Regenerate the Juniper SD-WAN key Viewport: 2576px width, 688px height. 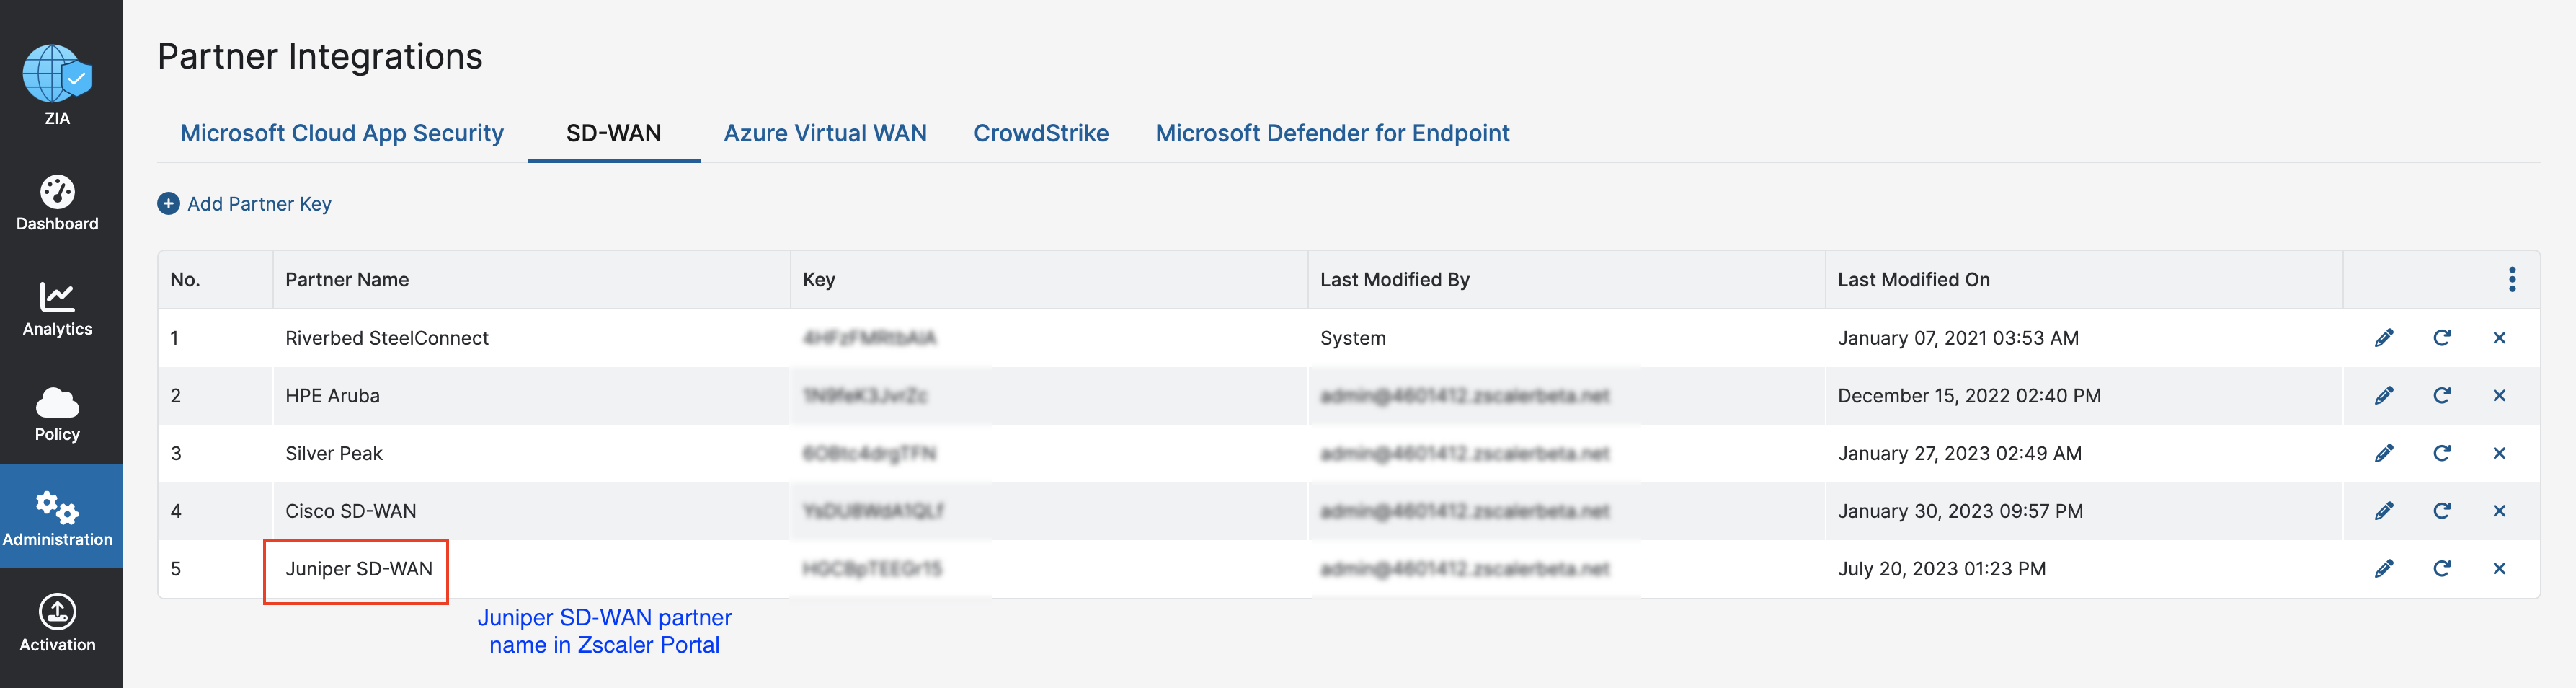tap(2441, 569)
